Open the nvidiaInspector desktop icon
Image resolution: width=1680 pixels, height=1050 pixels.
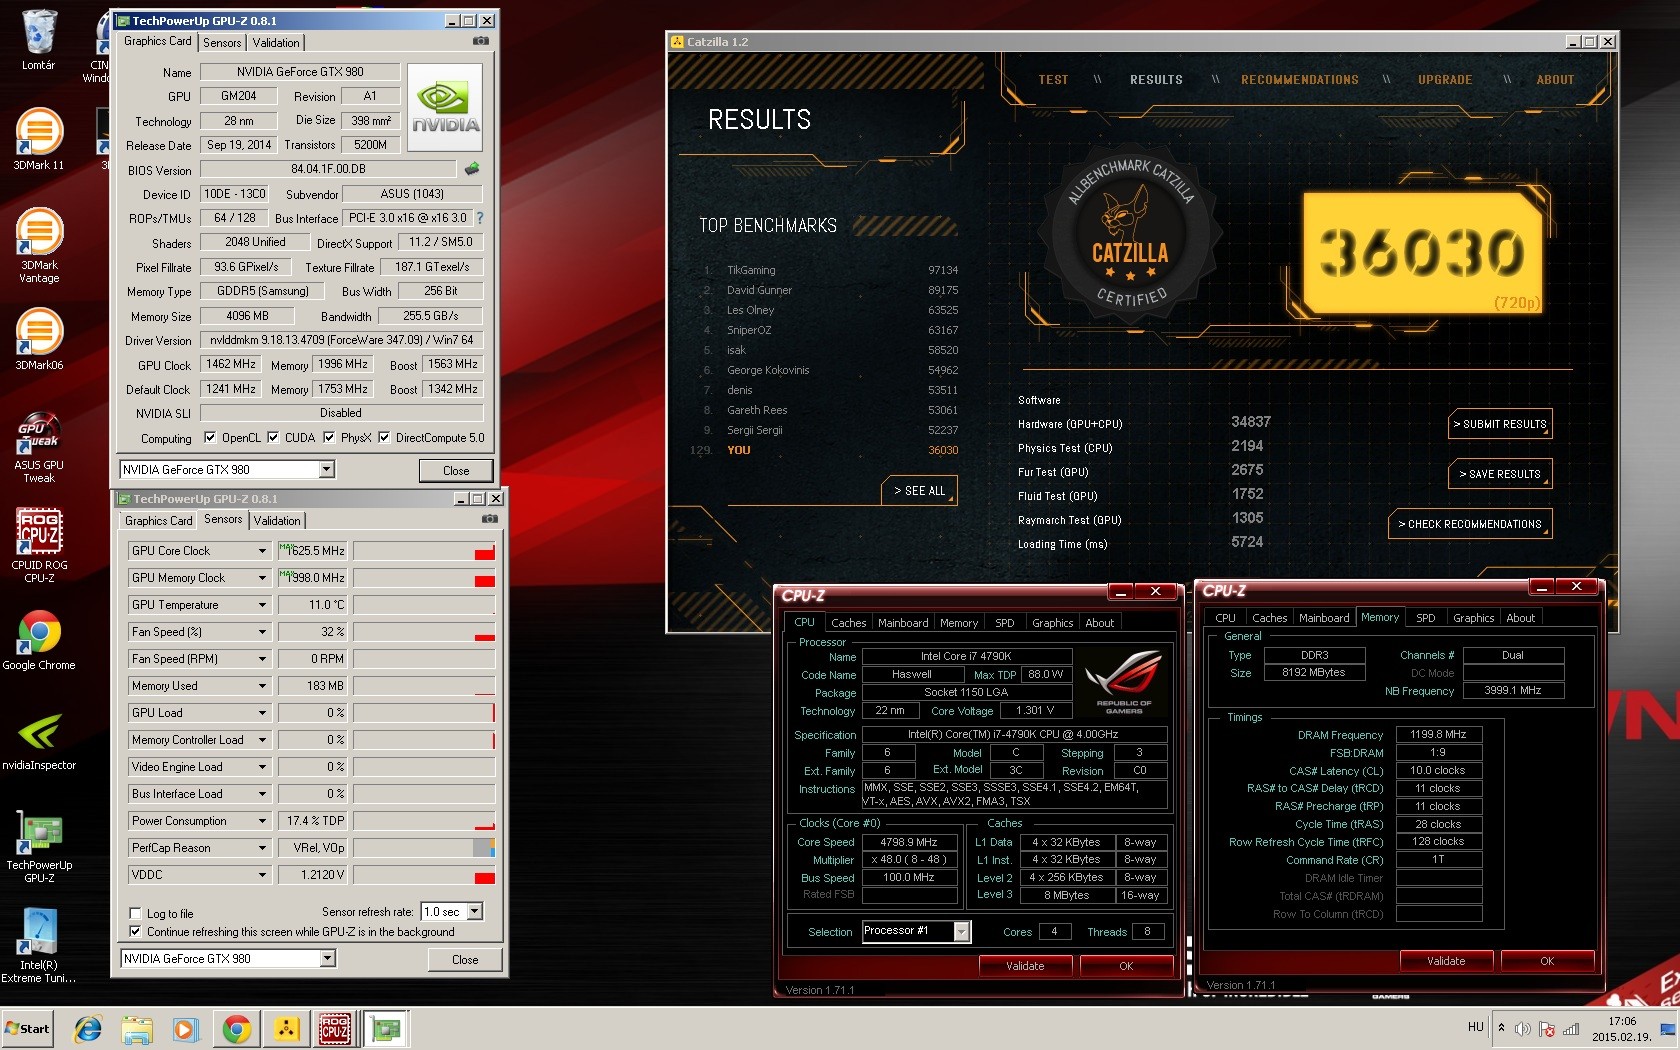(39, 740)
